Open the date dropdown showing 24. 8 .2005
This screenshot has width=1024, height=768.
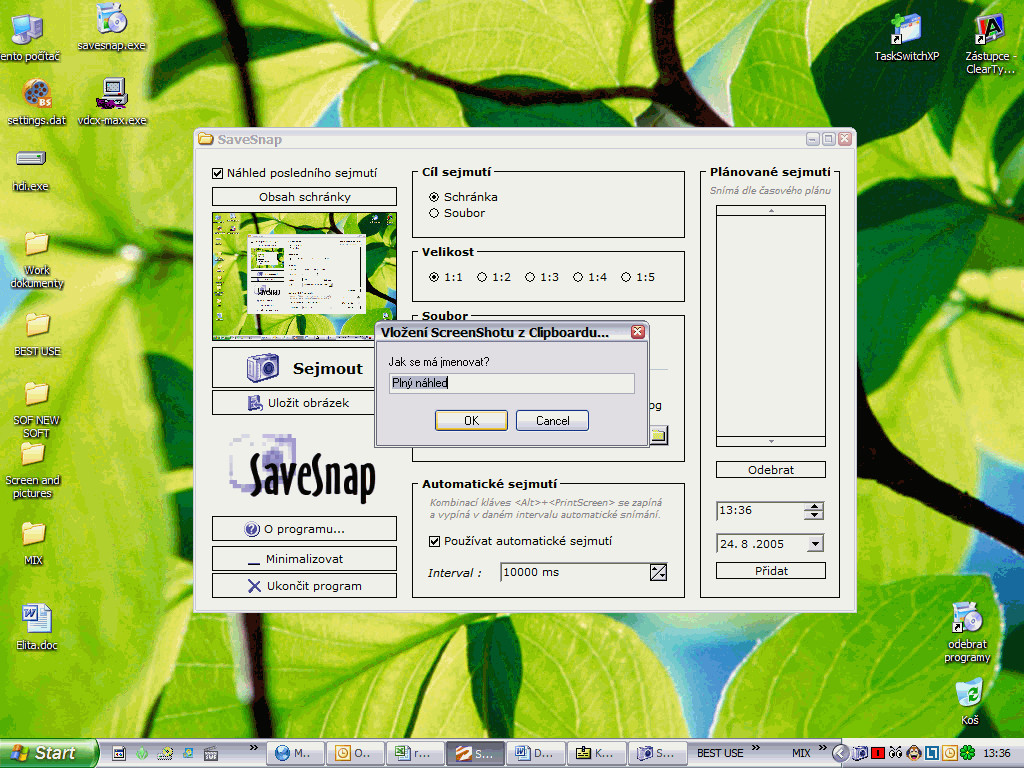point(815,543)
